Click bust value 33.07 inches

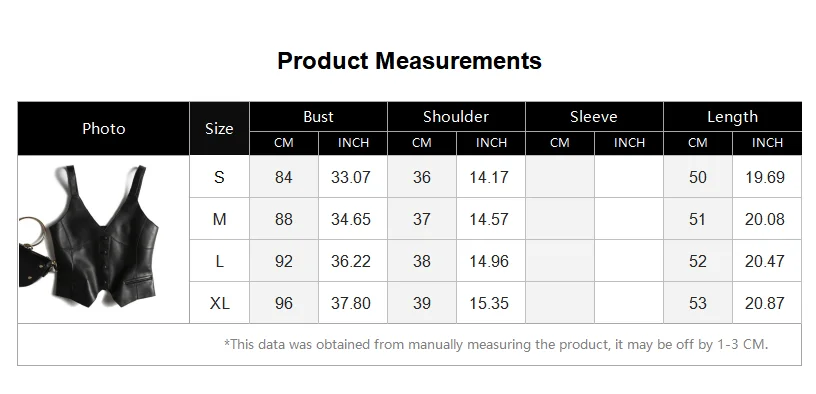[x=351, y=177]
